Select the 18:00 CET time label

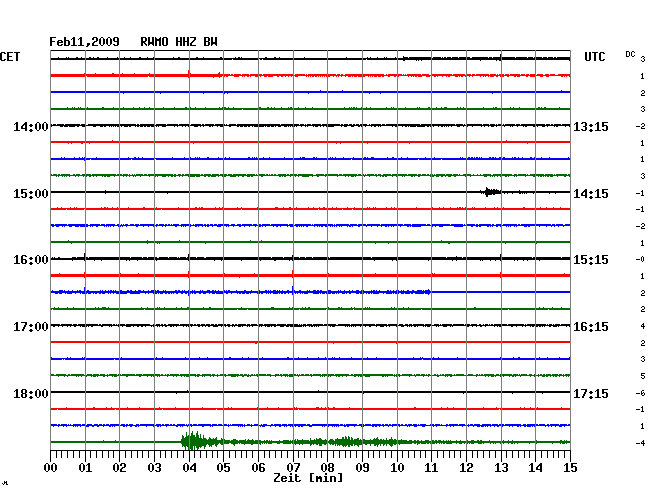(31, 393)
